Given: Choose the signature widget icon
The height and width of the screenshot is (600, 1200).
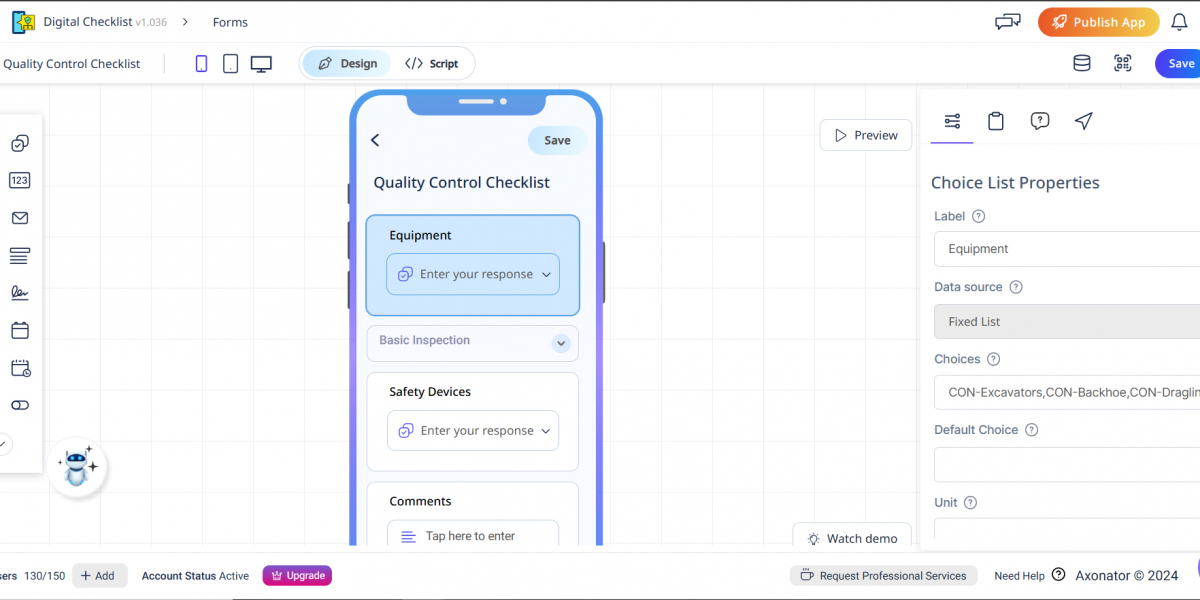Looking at the screenshot, I should (x=20, y=293).
